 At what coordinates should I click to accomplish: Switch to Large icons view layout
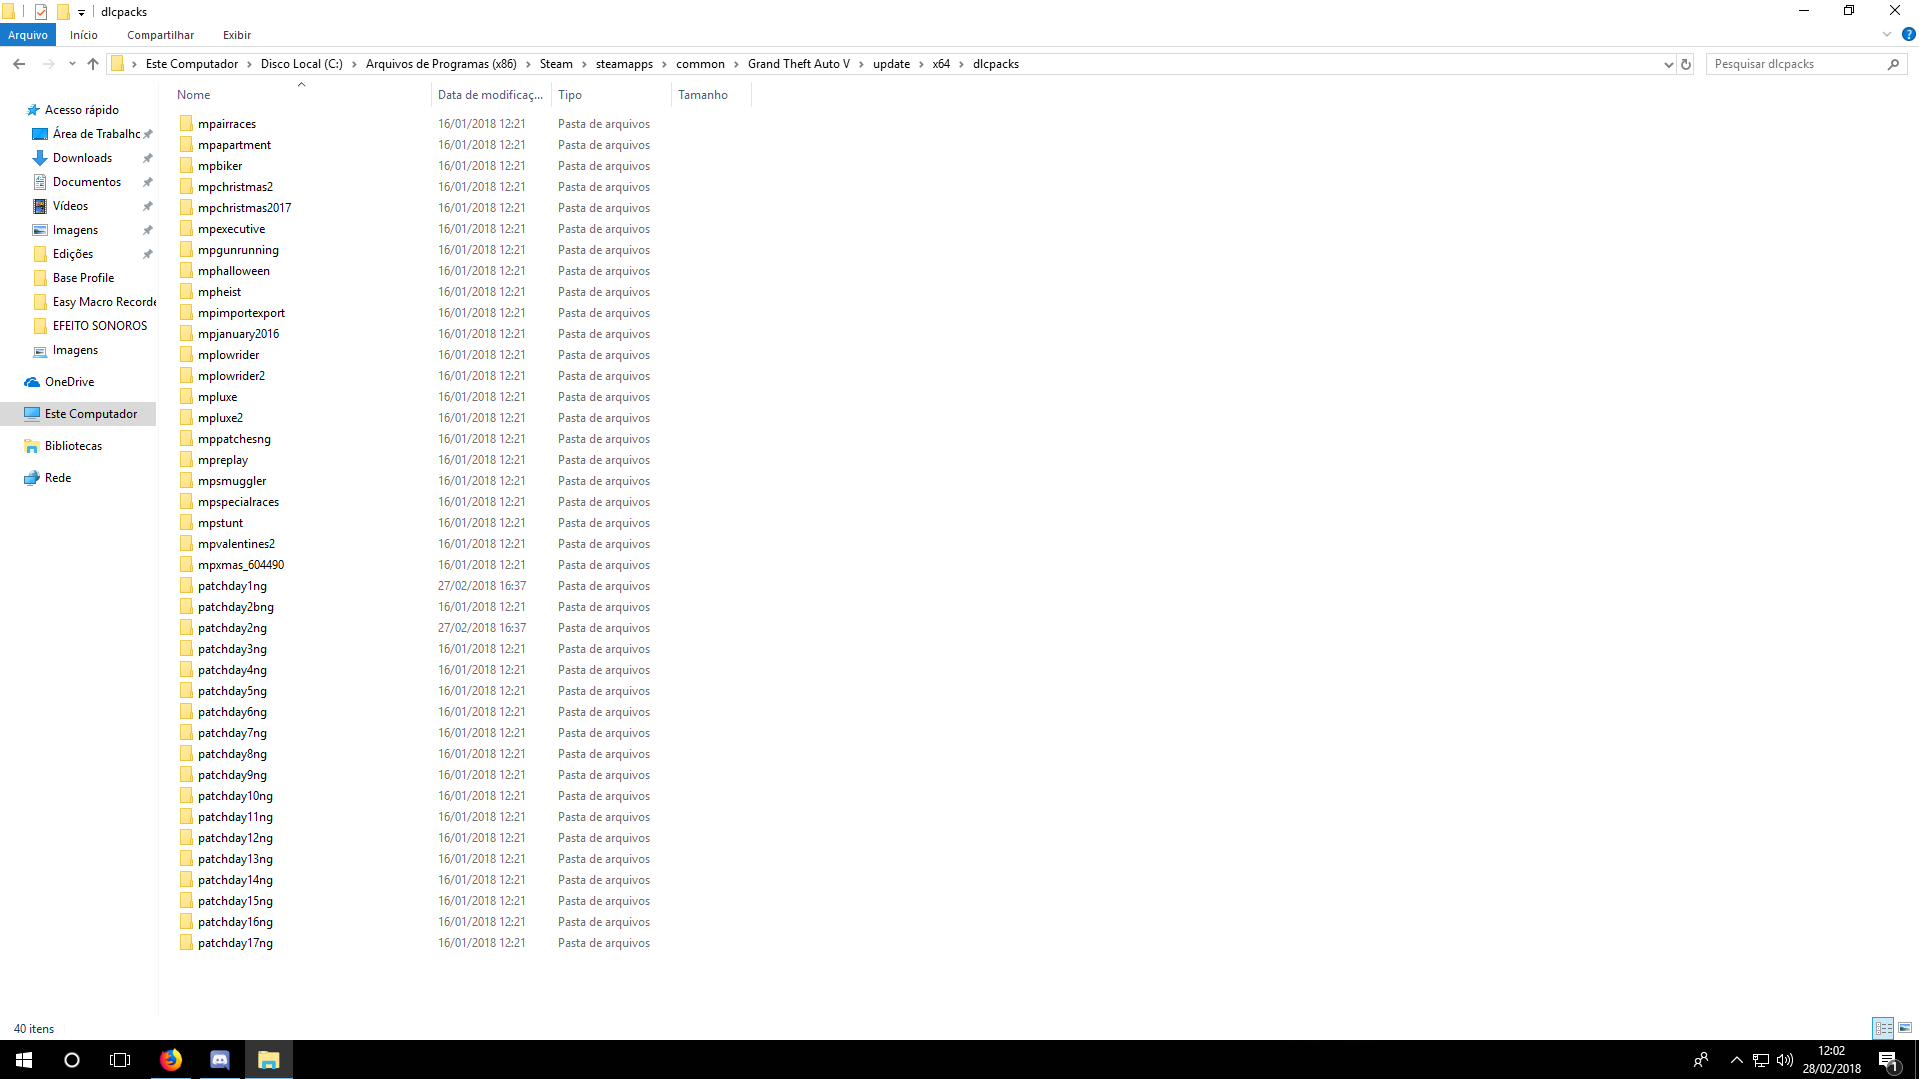point(1905,1028)
